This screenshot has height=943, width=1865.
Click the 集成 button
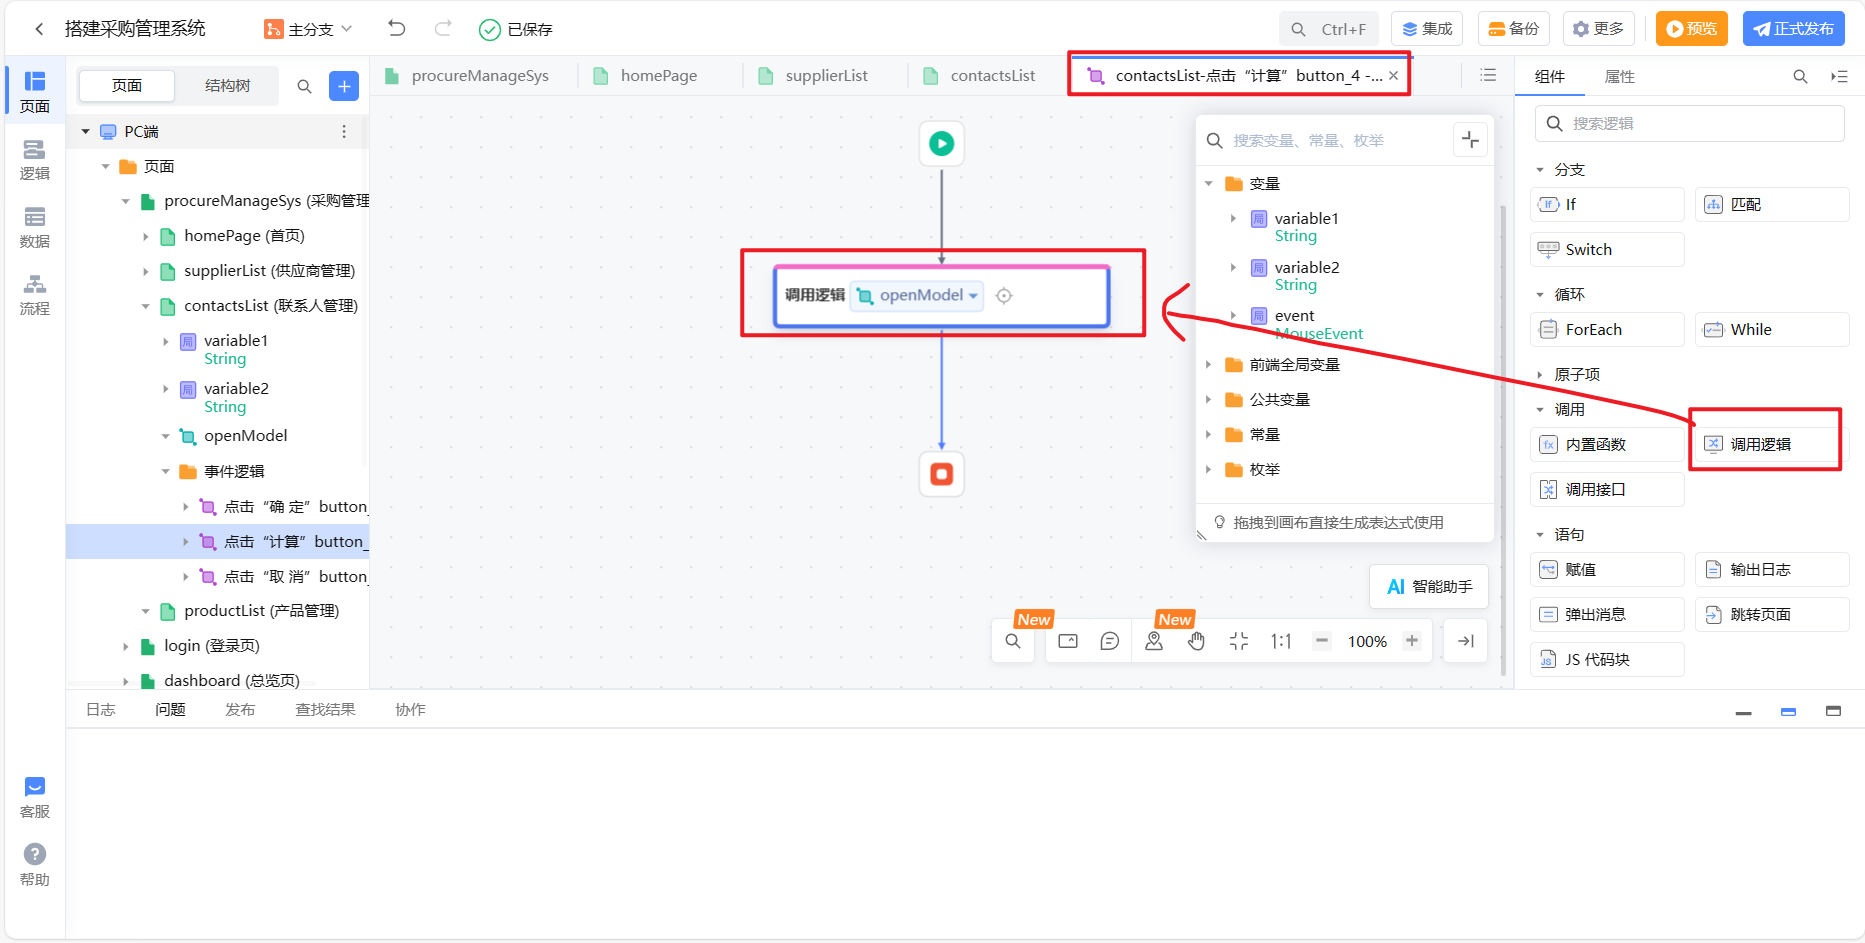pos(1427,29)
